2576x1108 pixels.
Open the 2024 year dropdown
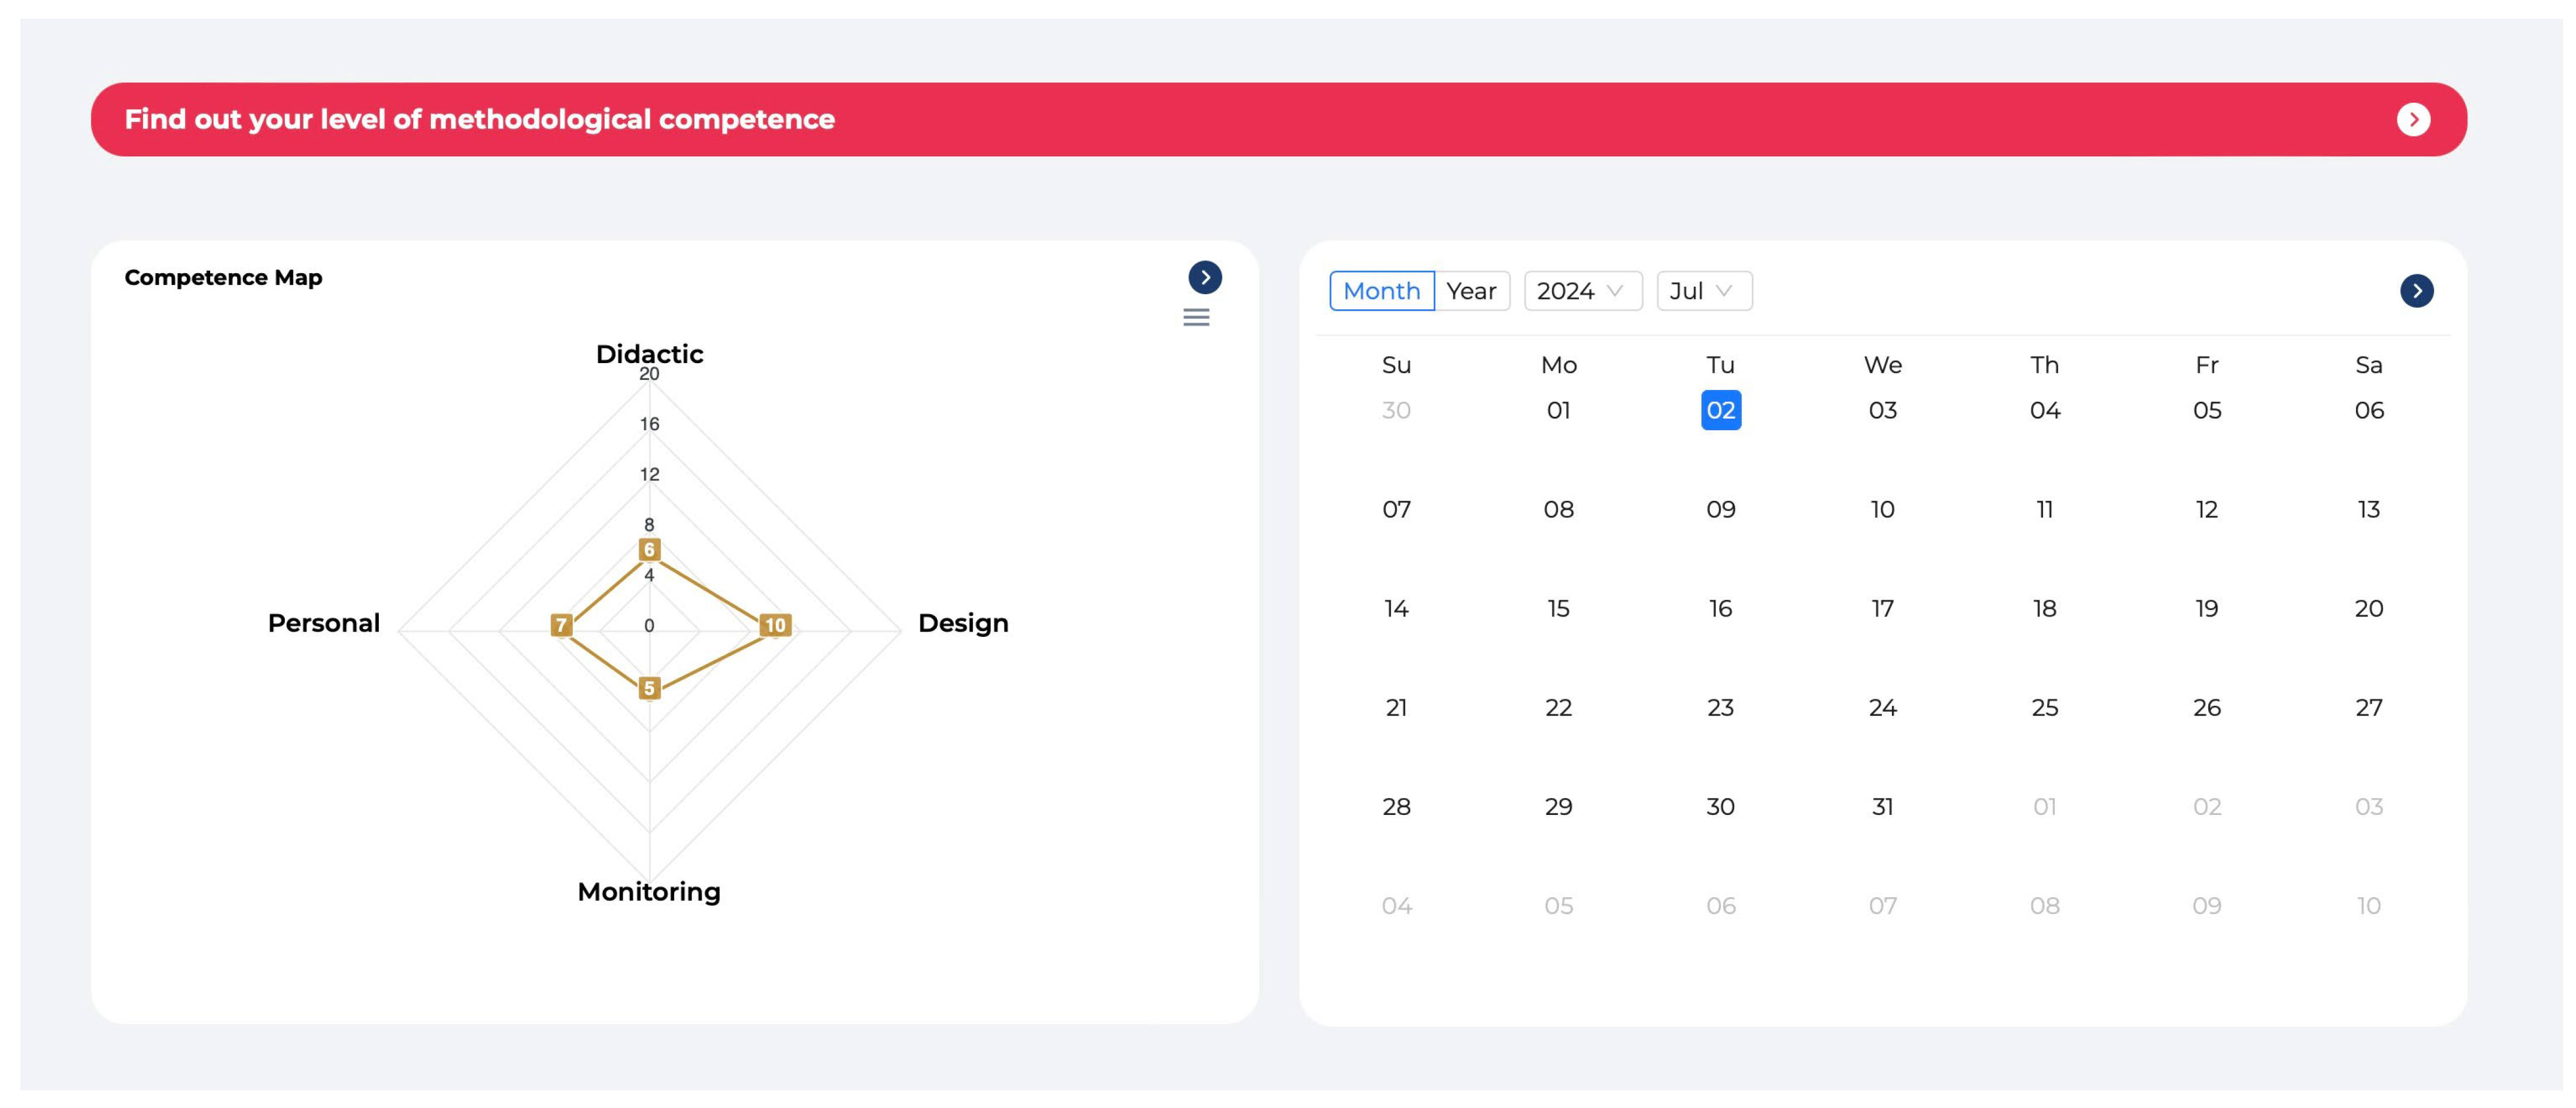(1581, 291)
